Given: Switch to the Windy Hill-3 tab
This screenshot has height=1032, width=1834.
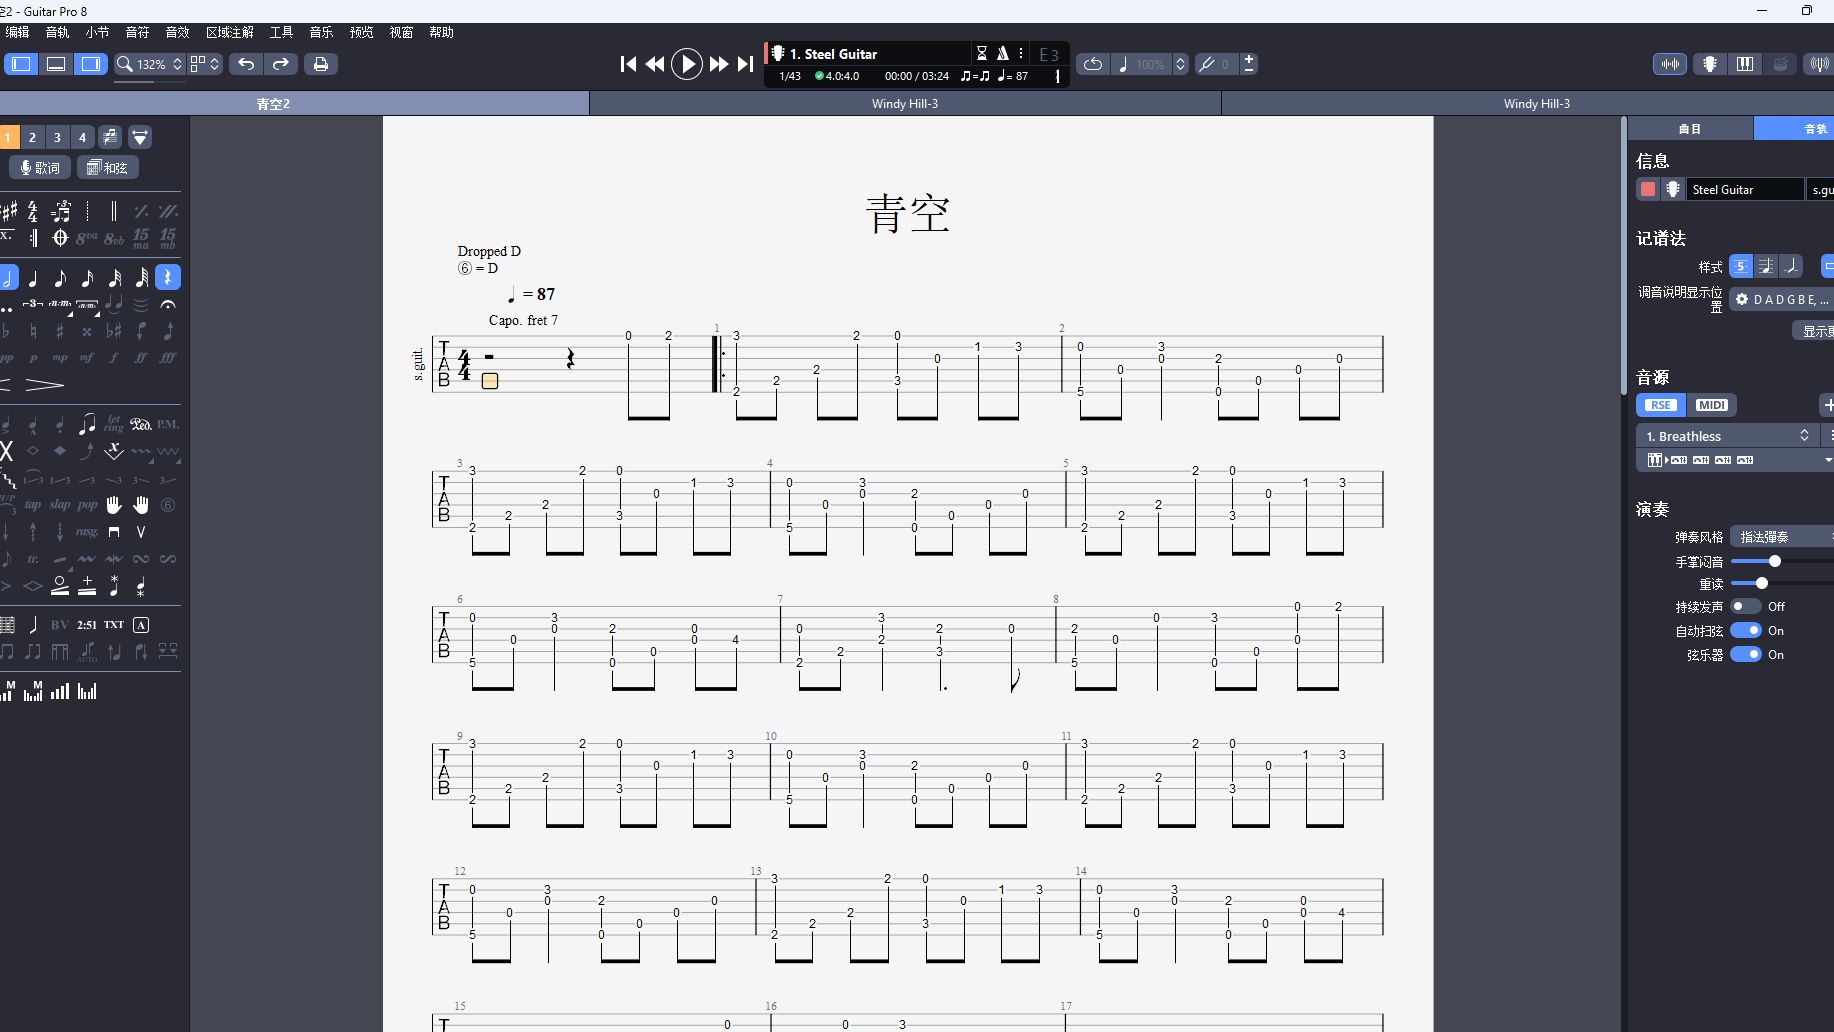Looking at the screenshot, I should pos(905,103).
